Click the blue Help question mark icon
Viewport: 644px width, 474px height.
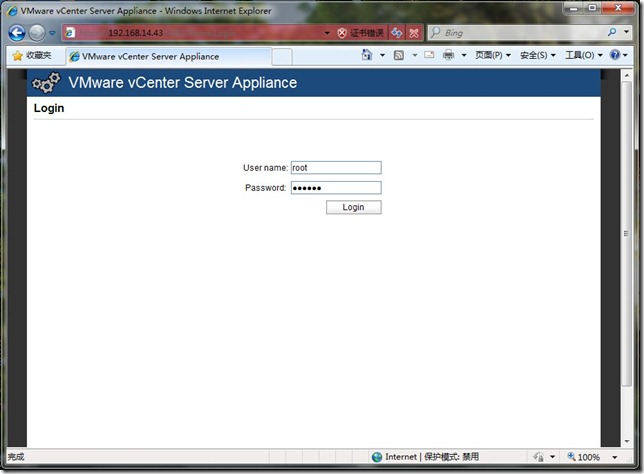point(615,55)
